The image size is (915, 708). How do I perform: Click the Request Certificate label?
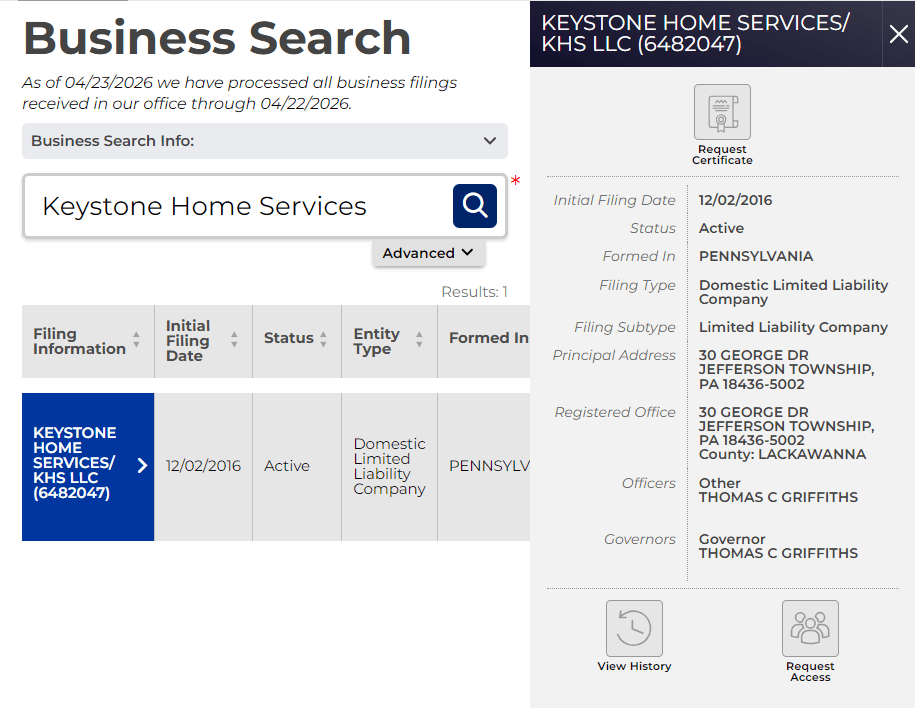tap(722, 155)
